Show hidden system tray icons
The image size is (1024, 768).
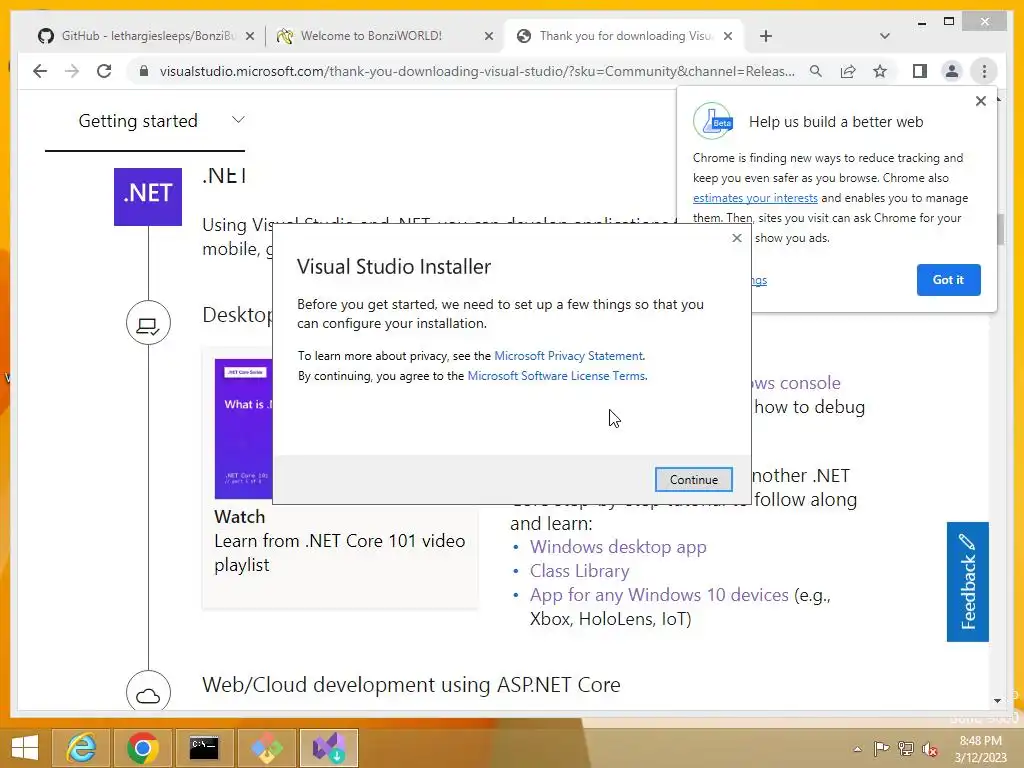tap(857, 749)
